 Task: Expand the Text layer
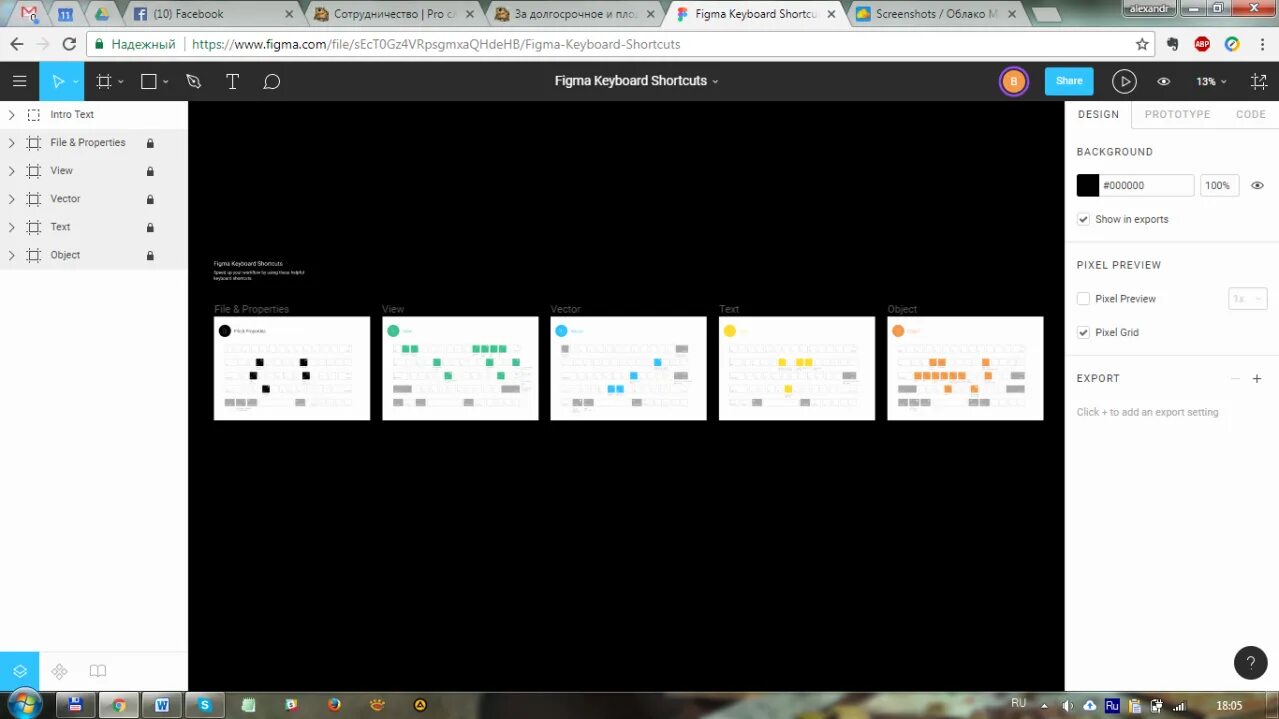point(11,227)
